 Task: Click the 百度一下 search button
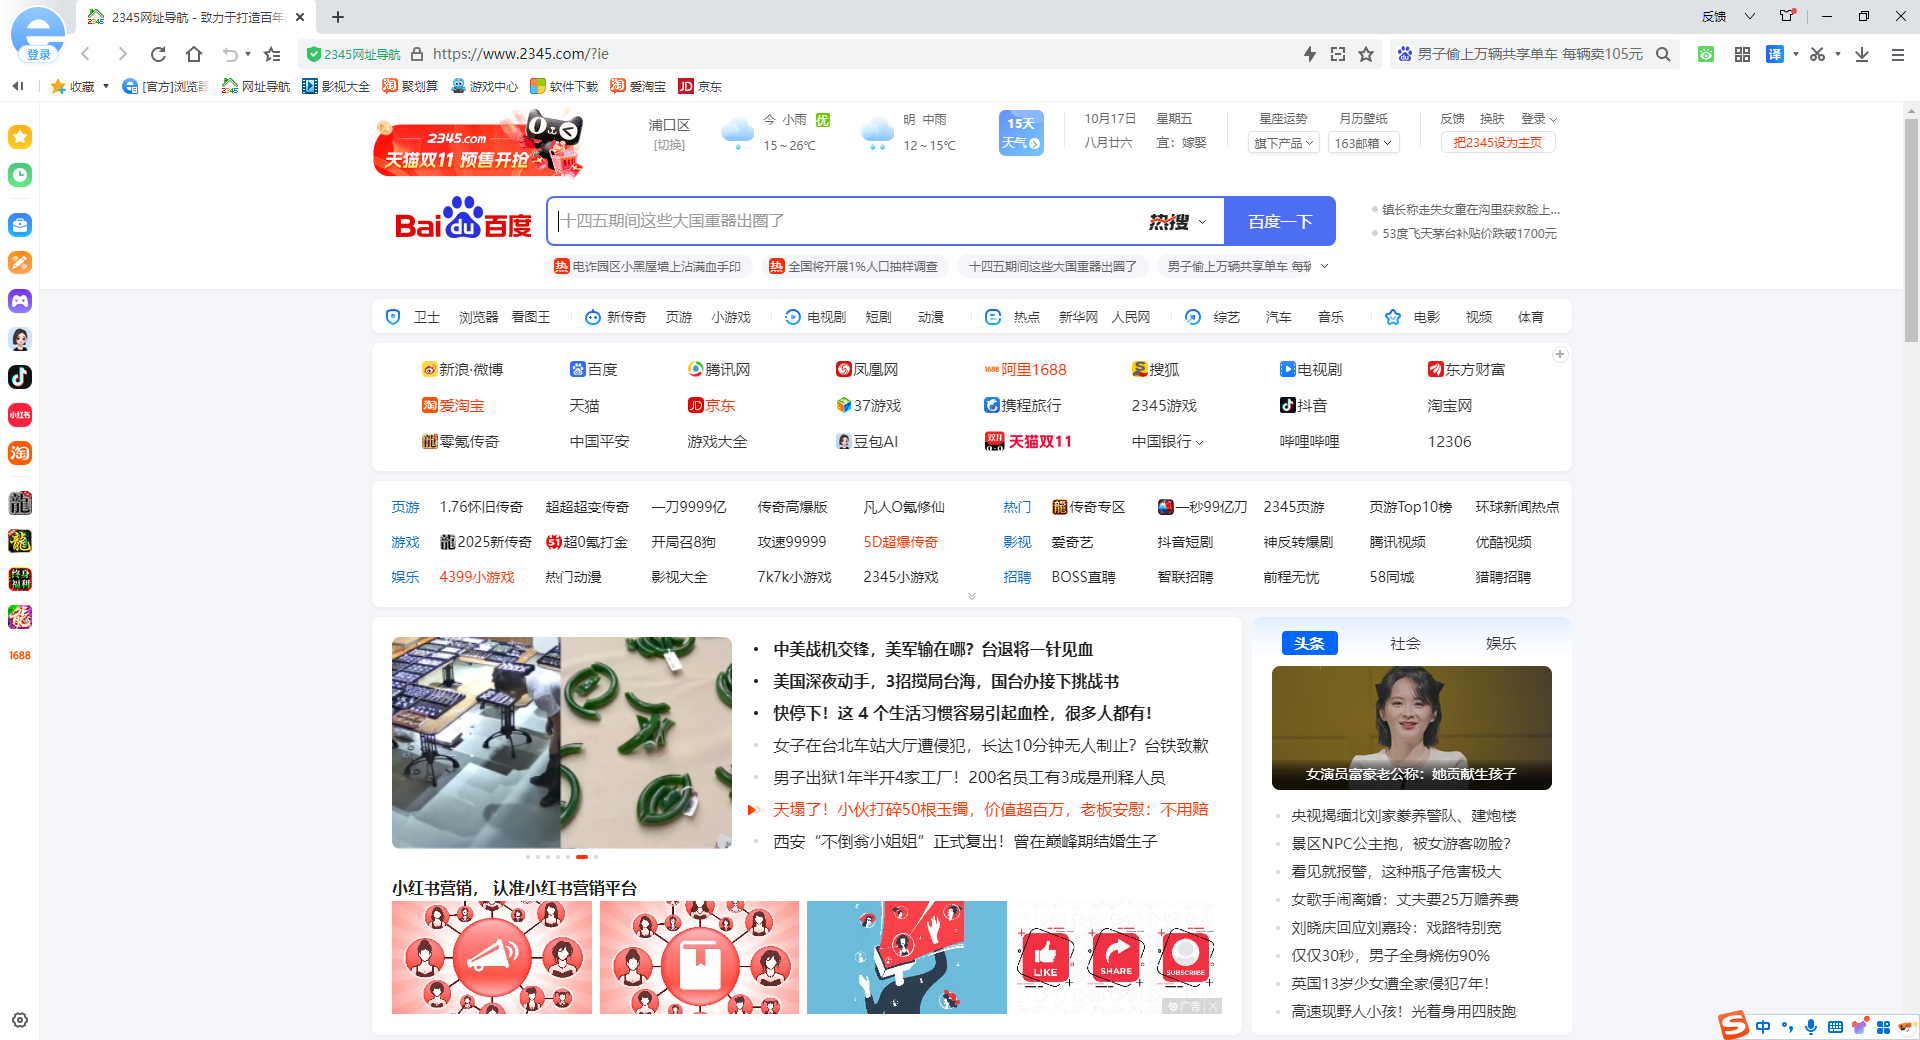1280,221
